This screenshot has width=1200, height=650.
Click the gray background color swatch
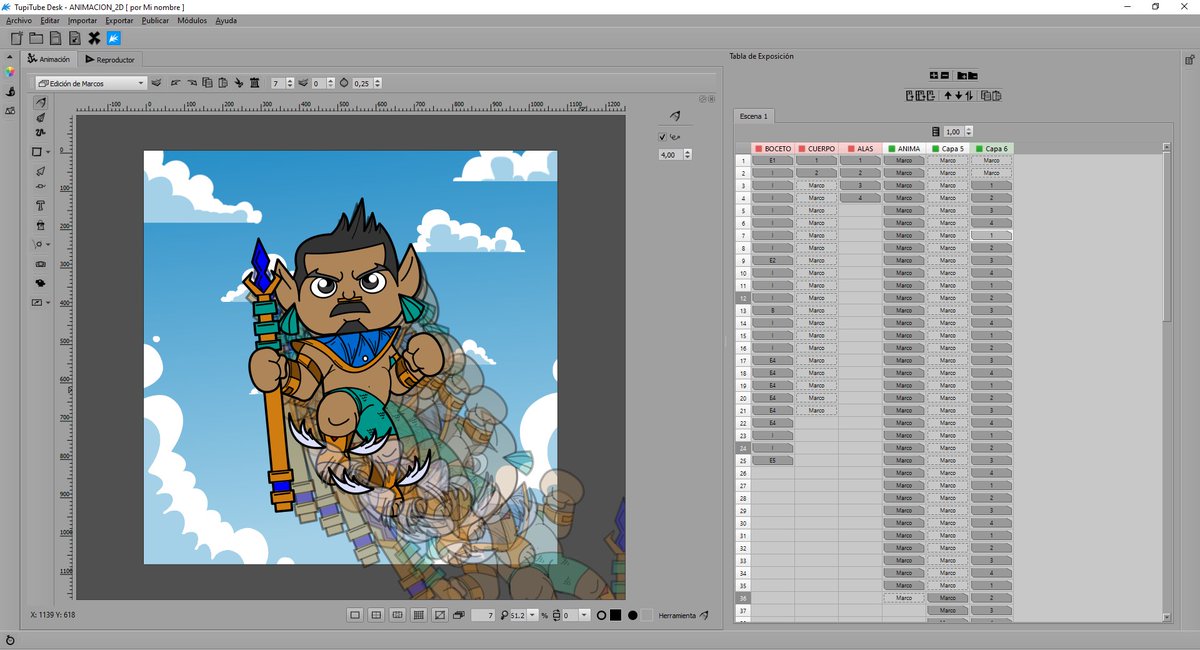pos(646,615)
